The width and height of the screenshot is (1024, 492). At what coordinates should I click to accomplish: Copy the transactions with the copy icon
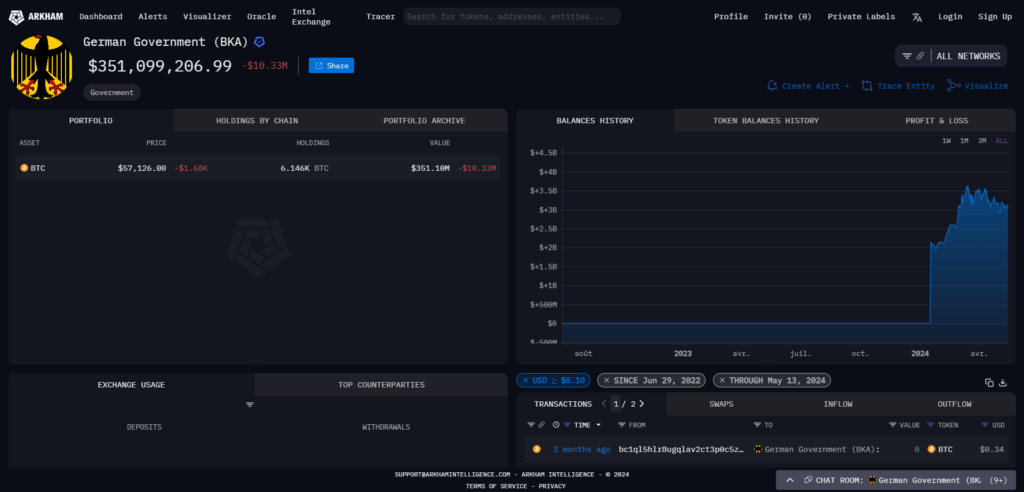pos(989,383)
